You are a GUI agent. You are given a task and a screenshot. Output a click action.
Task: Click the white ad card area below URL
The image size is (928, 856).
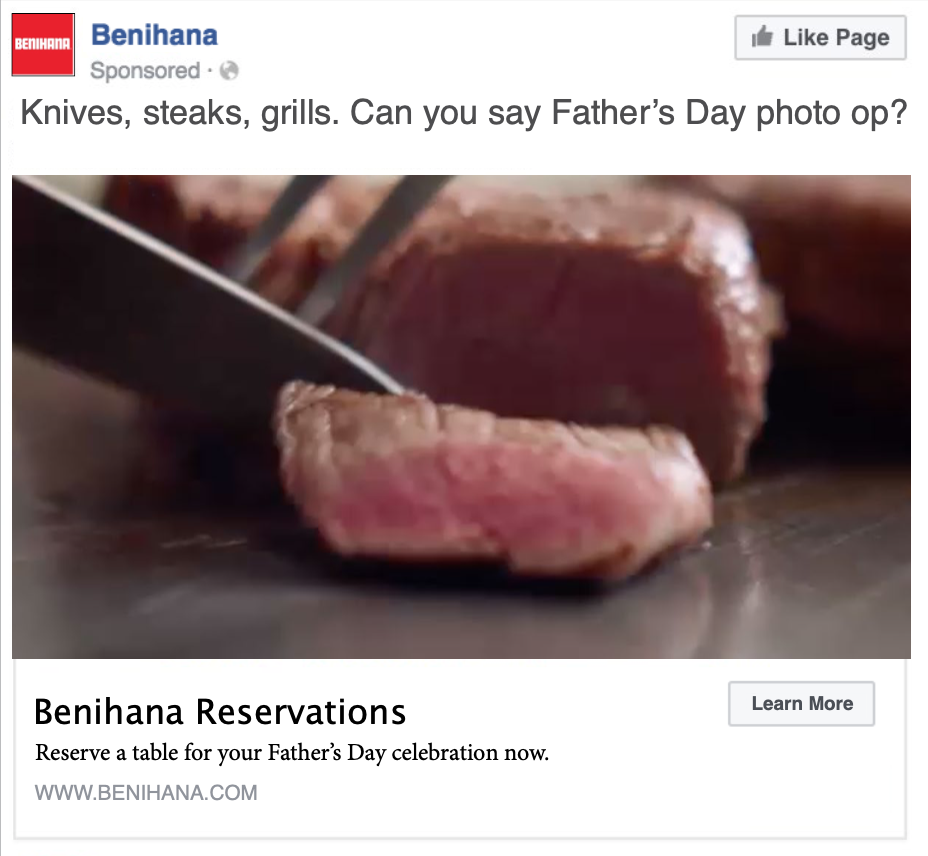[x=460, y=820]
